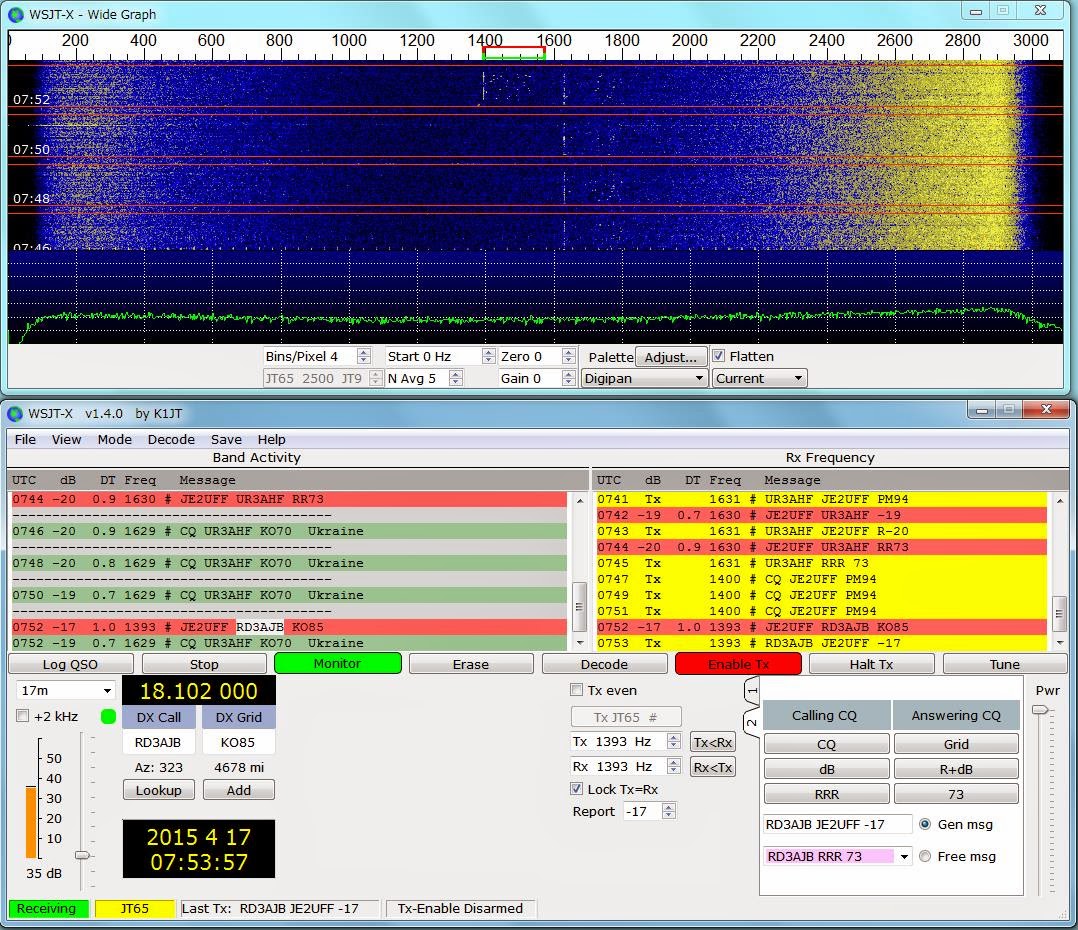Click the green Monitor button
Viewport: 1078px width, 930px height.
[337, 663]
